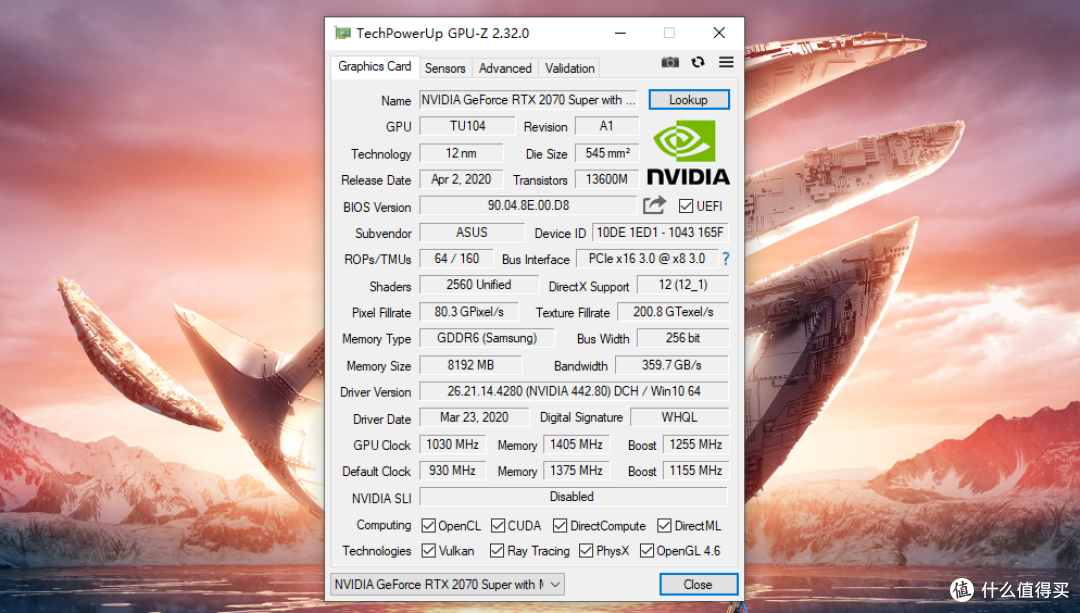This screenshot has height=613, width=1080.
Task: Click the Revision field showing A1
Action: click(607, 126)
